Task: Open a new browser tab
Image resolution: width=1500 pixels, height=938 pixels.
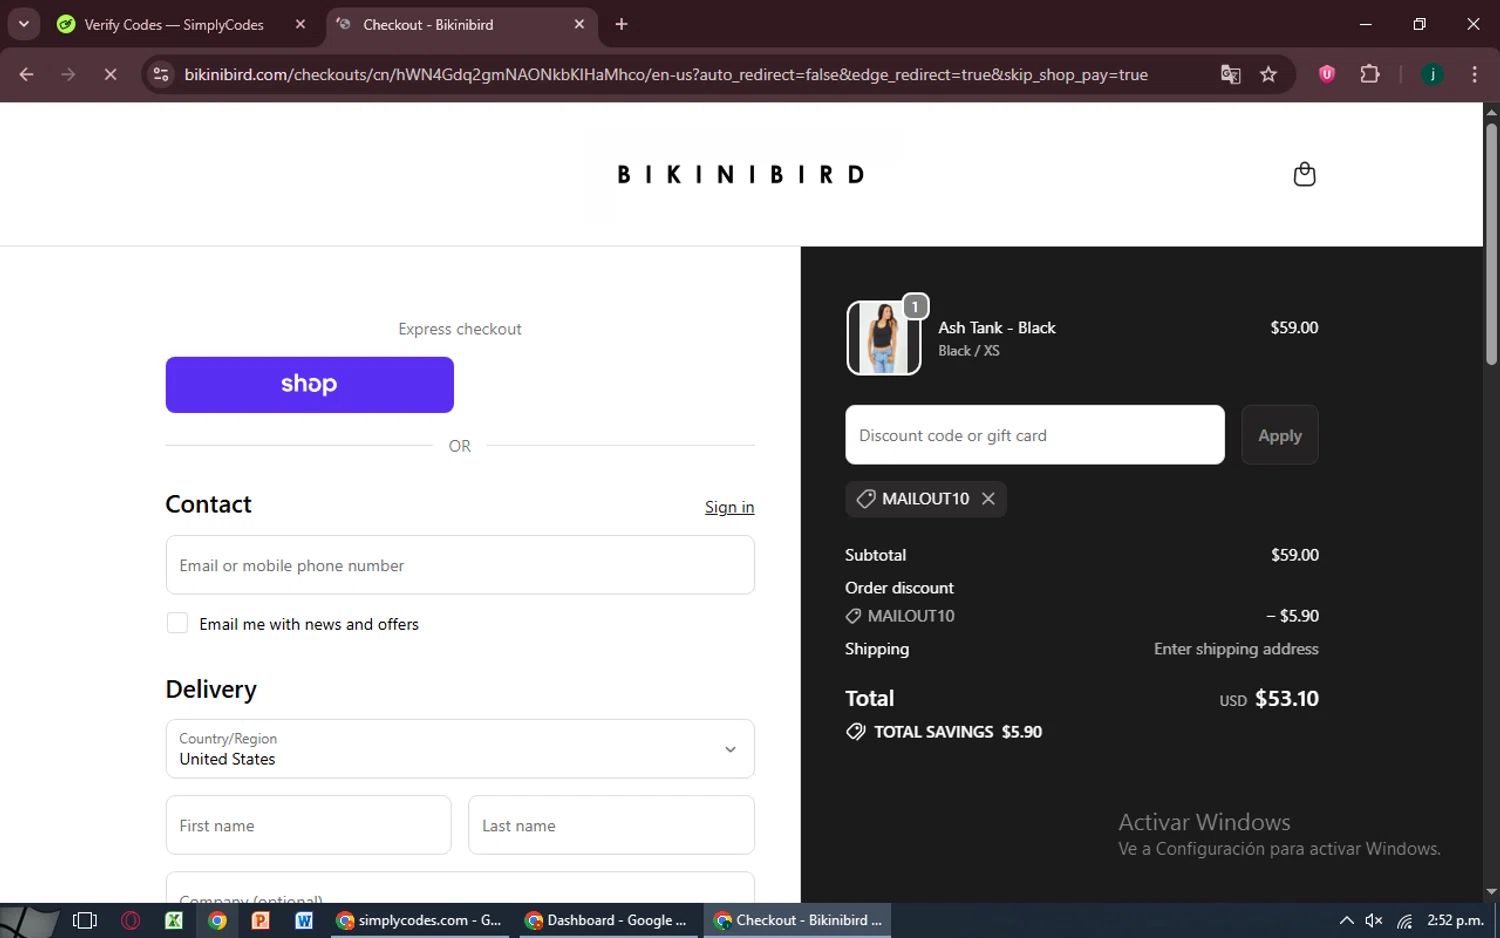Action: (x=621, y=24)
